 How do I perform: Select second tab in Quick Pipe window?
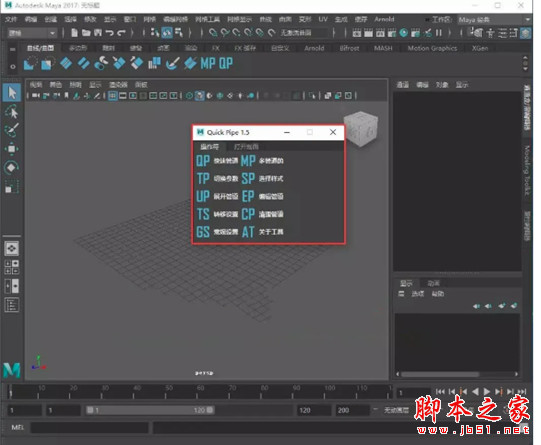click(246, 147)
